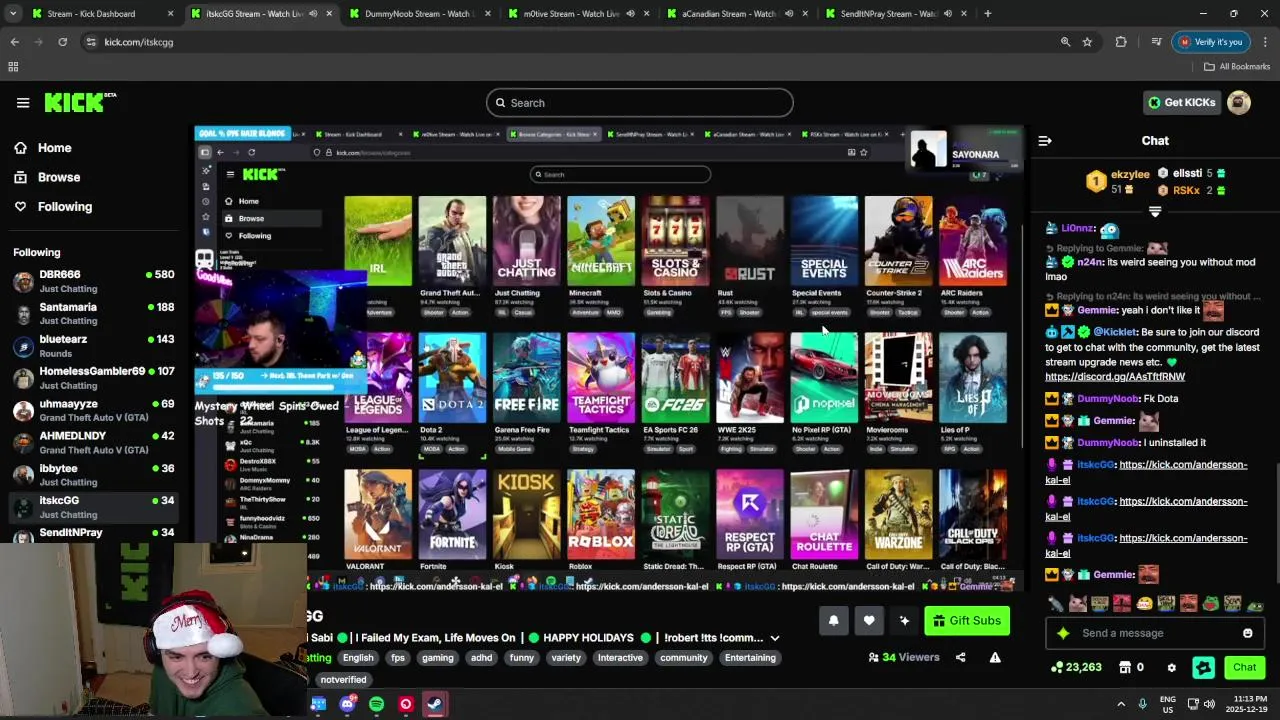Viewport: 1280px width, 720px height.
Task: Click the green Kick clip icon button
Action: (1204, 667)
